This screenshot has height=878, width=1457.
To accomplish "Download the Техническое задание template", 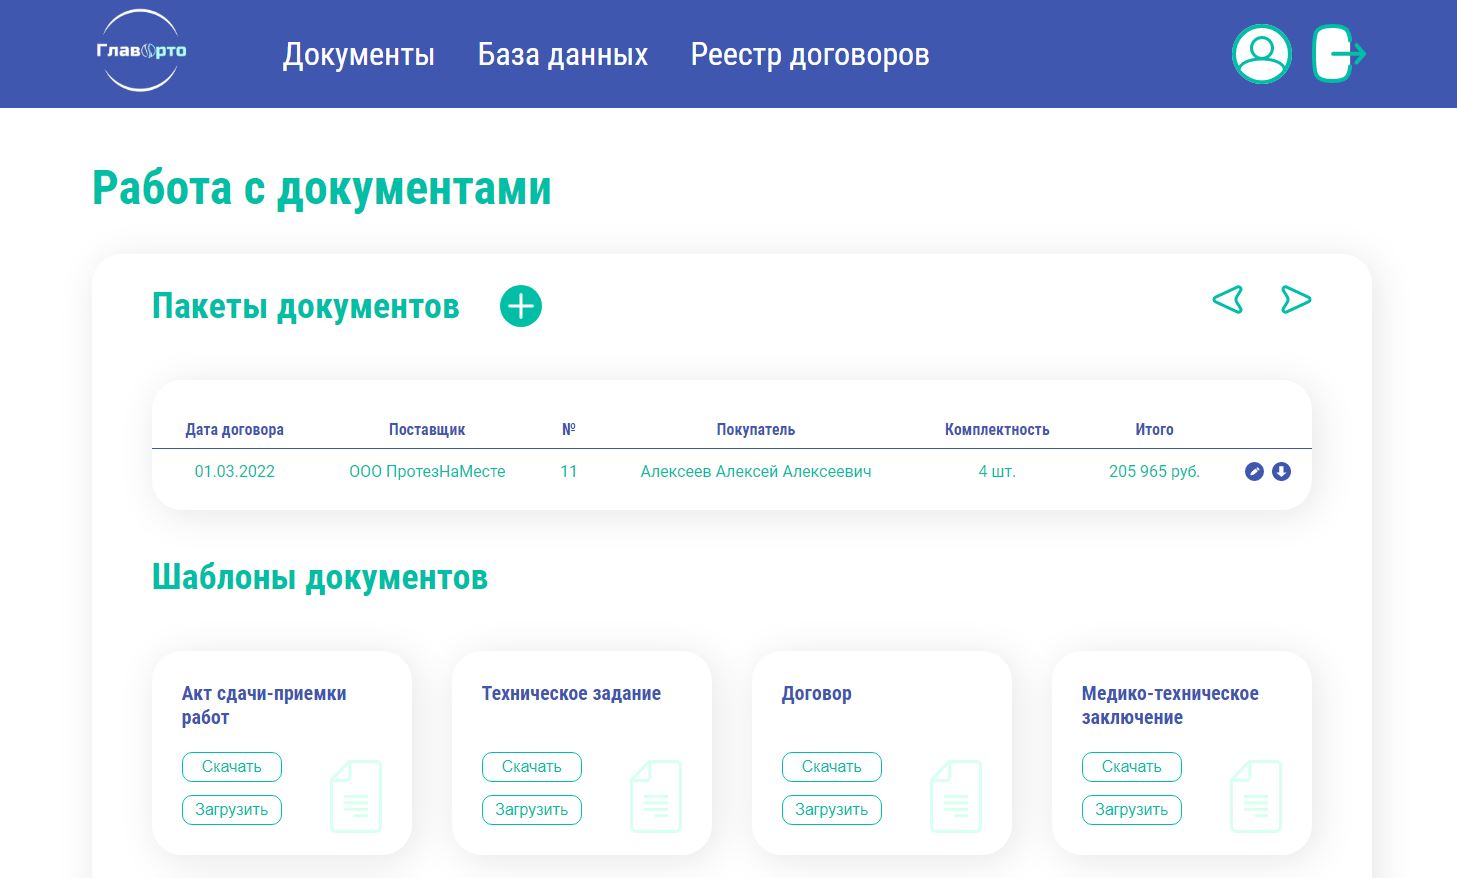I will point(532,767).
